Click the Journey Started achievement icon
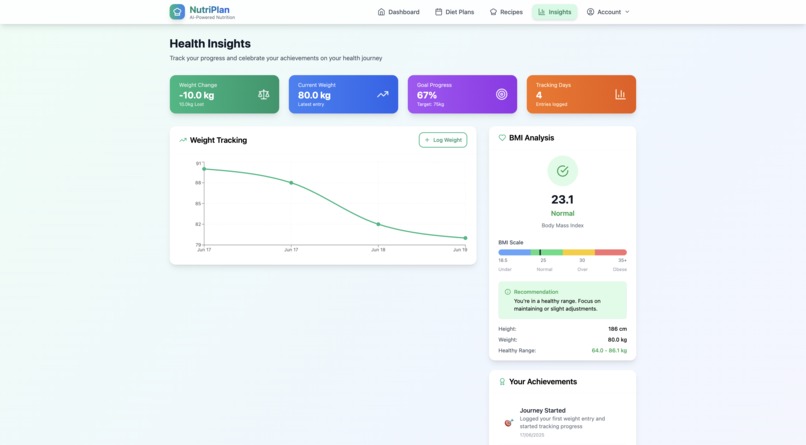806x445 pixels. [x=508, y=422]
